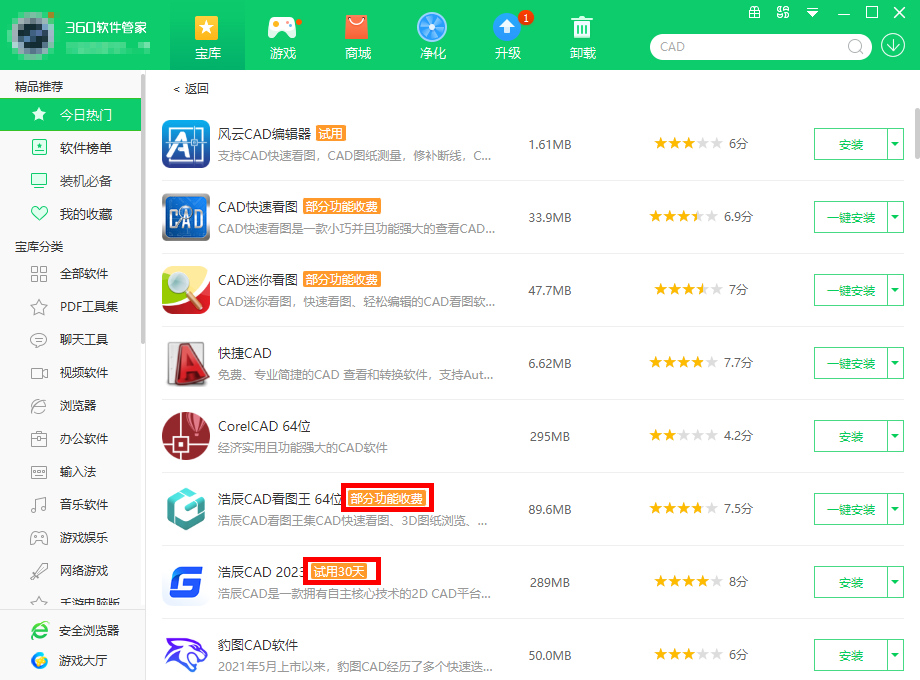Open the skin/theme icon in title bar
This screenshot has width=920, height=680.
click(783, 12)
